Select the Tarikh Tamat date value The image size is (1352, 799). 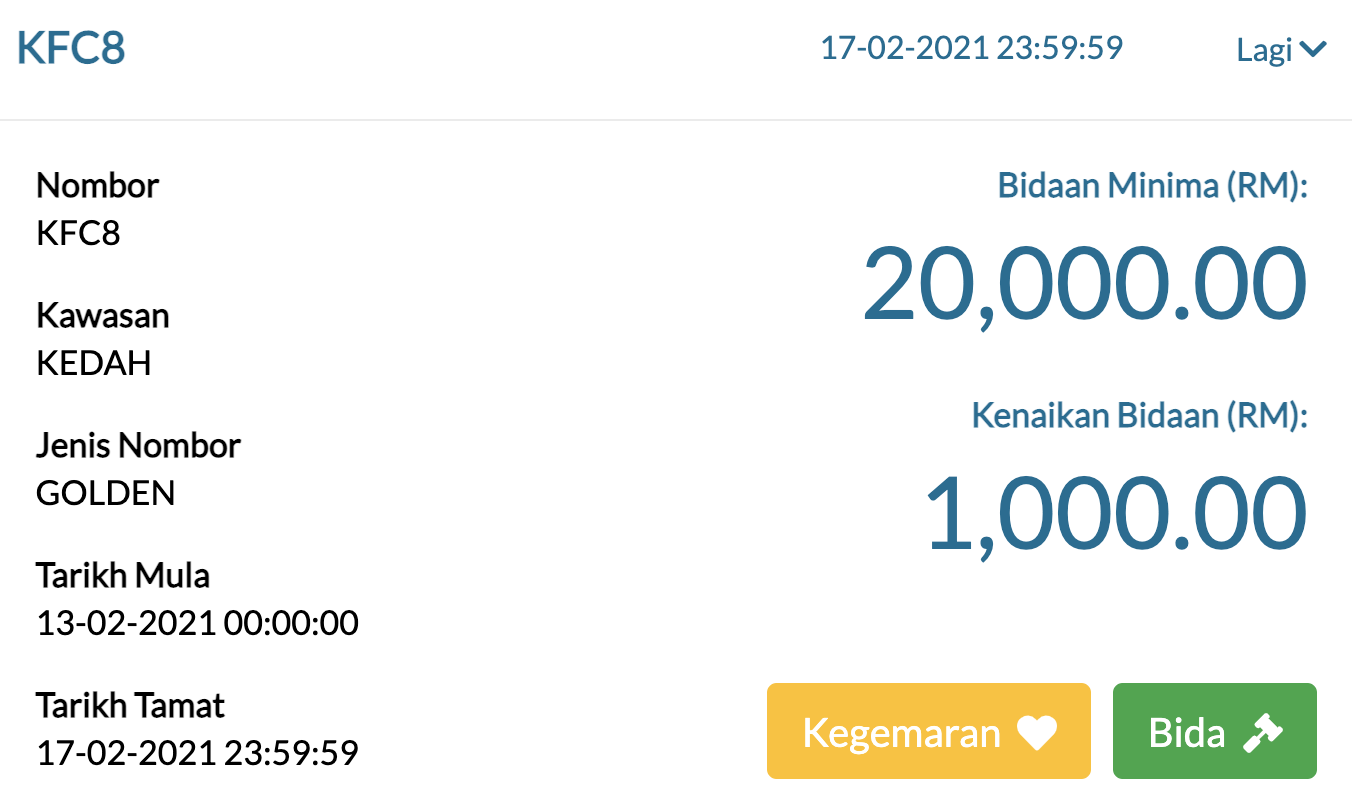pyautogui.click(x=197, y=753)
